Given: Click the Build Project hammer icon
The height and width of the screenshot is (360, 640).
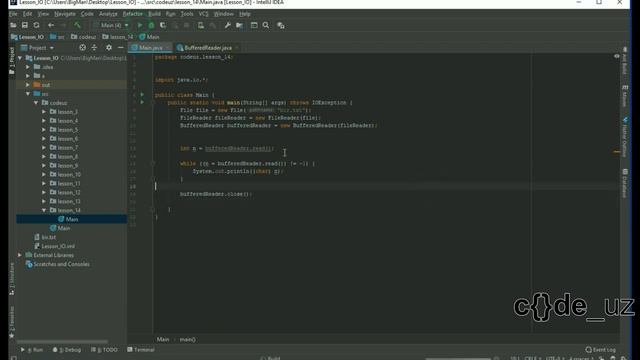Looking at the screenshot, I should click(x=77, y=25).
